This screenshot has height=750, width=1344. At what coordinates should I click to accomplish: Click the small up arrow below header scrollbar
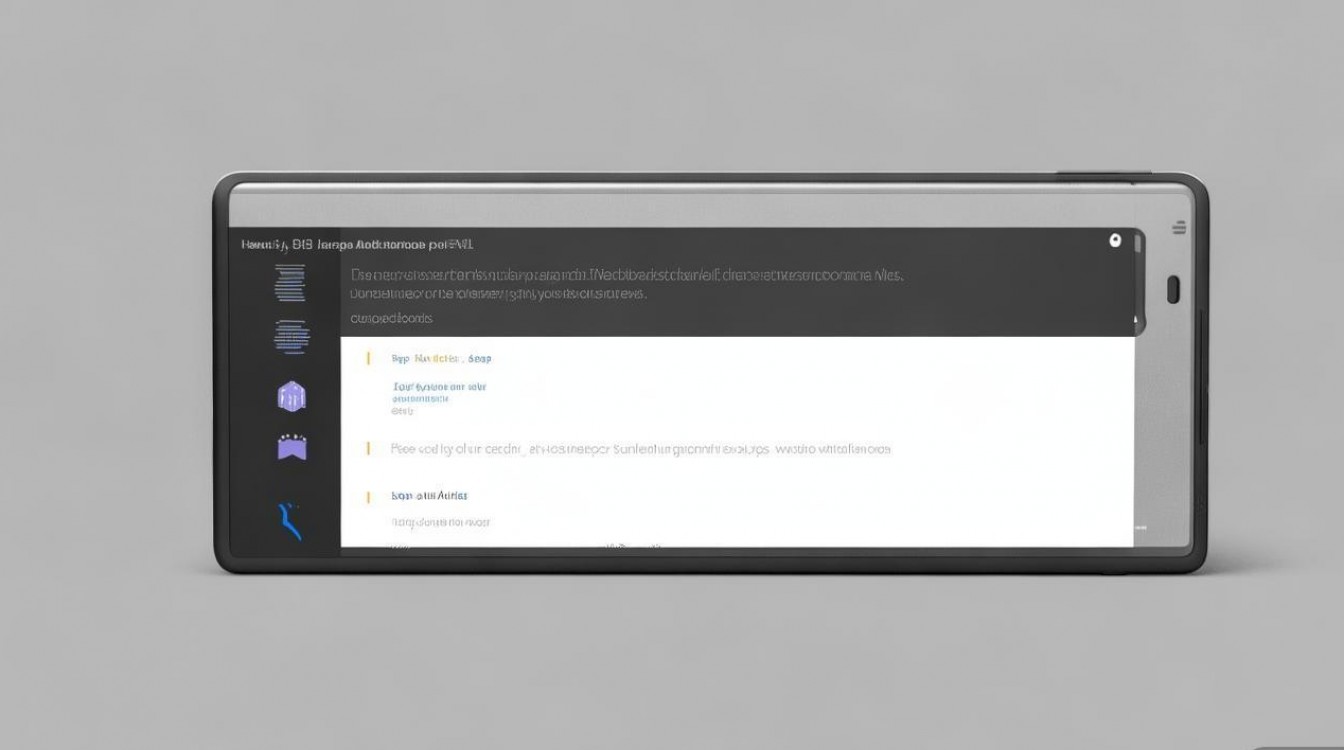point(1135,320)
